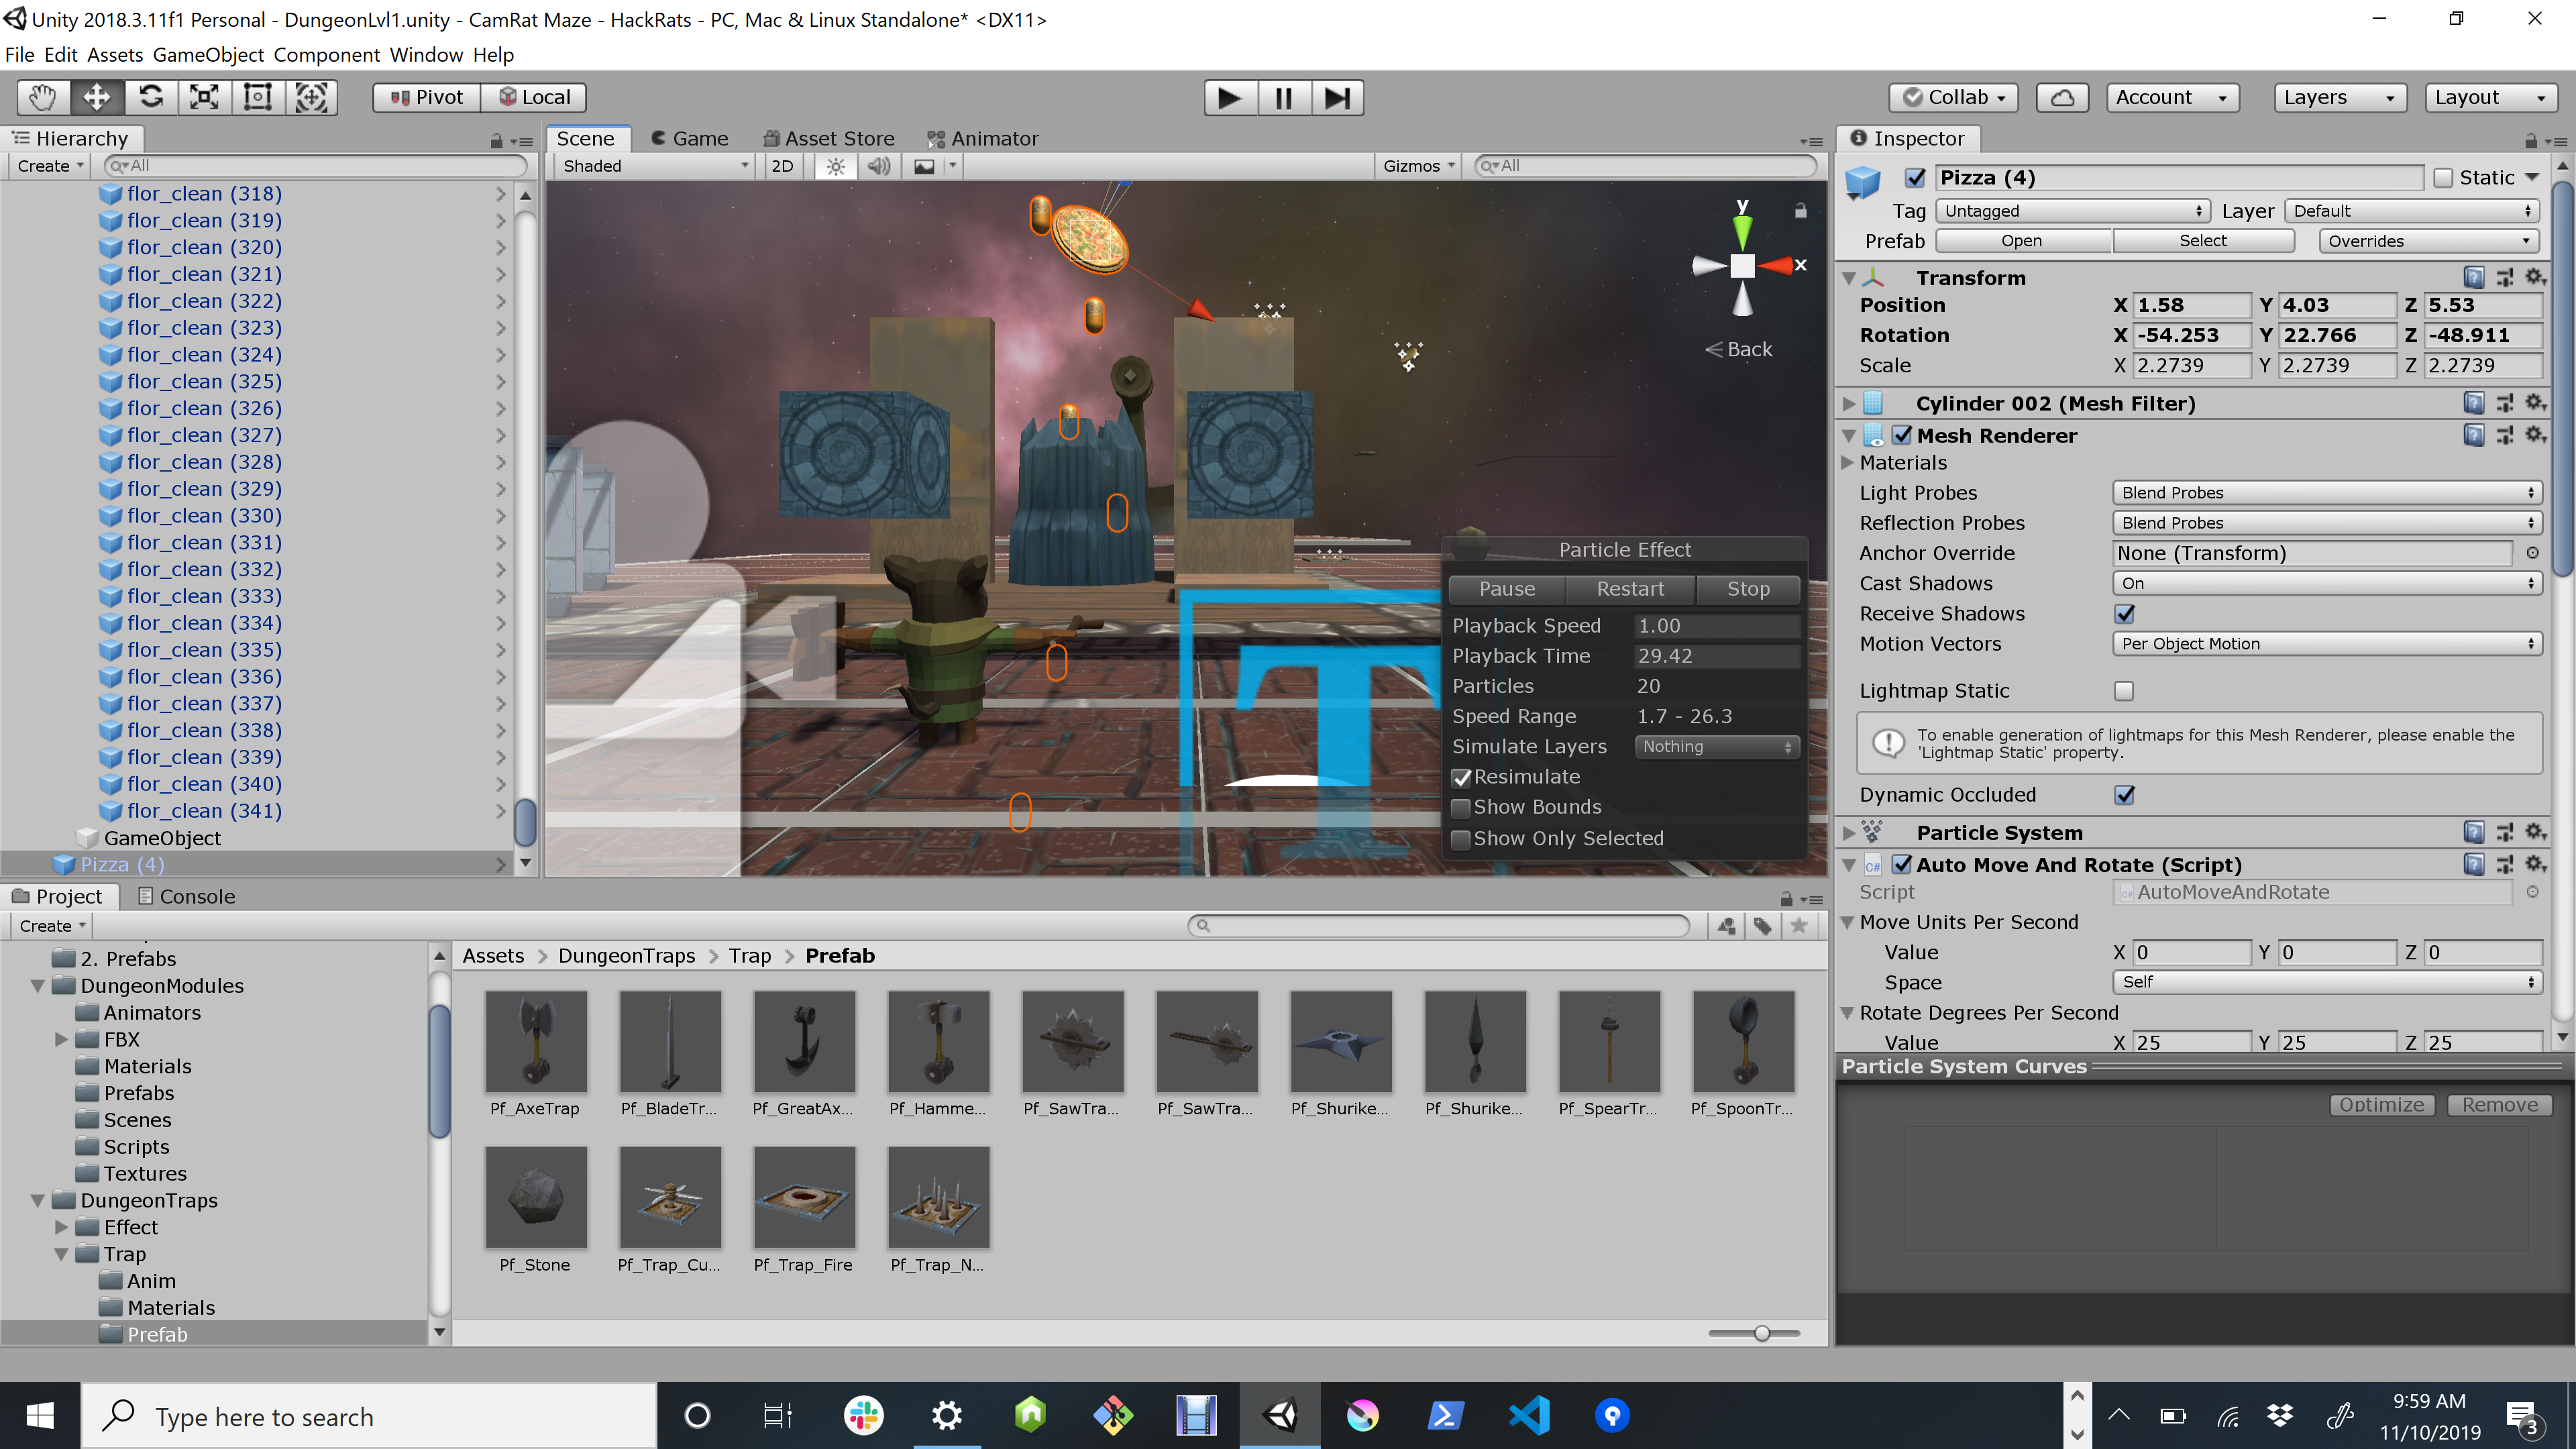The height and width of the screenshot is (1449, 2576).
Task: Uncheck Receive Shadows checkbox
Action: tap(2124, 614)
